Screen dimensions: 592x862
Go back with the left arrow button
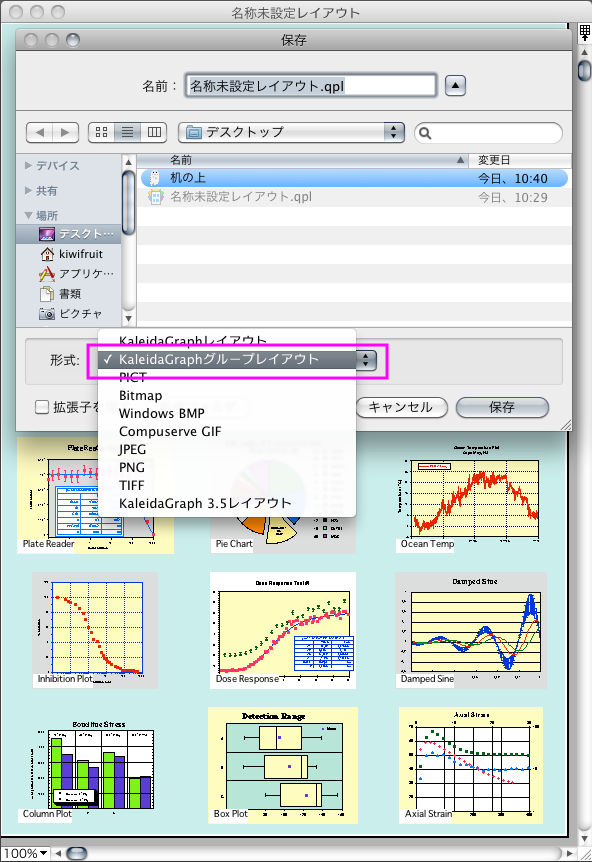coord(40,132)
